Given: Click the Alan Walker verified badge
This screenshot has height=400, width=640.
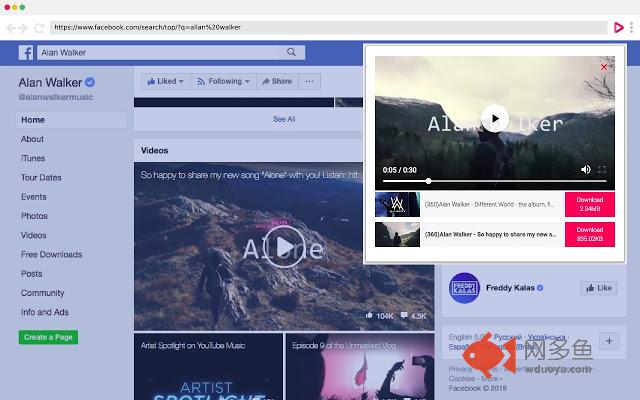Looking at the screenshot, I should coord(90,82).
